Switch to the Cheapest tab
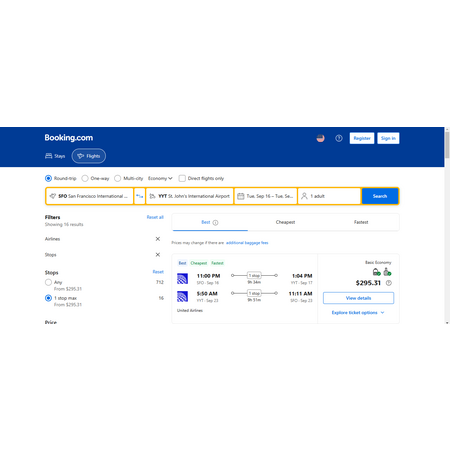This screenshot has width=450, height=450. tap(285, 222)
